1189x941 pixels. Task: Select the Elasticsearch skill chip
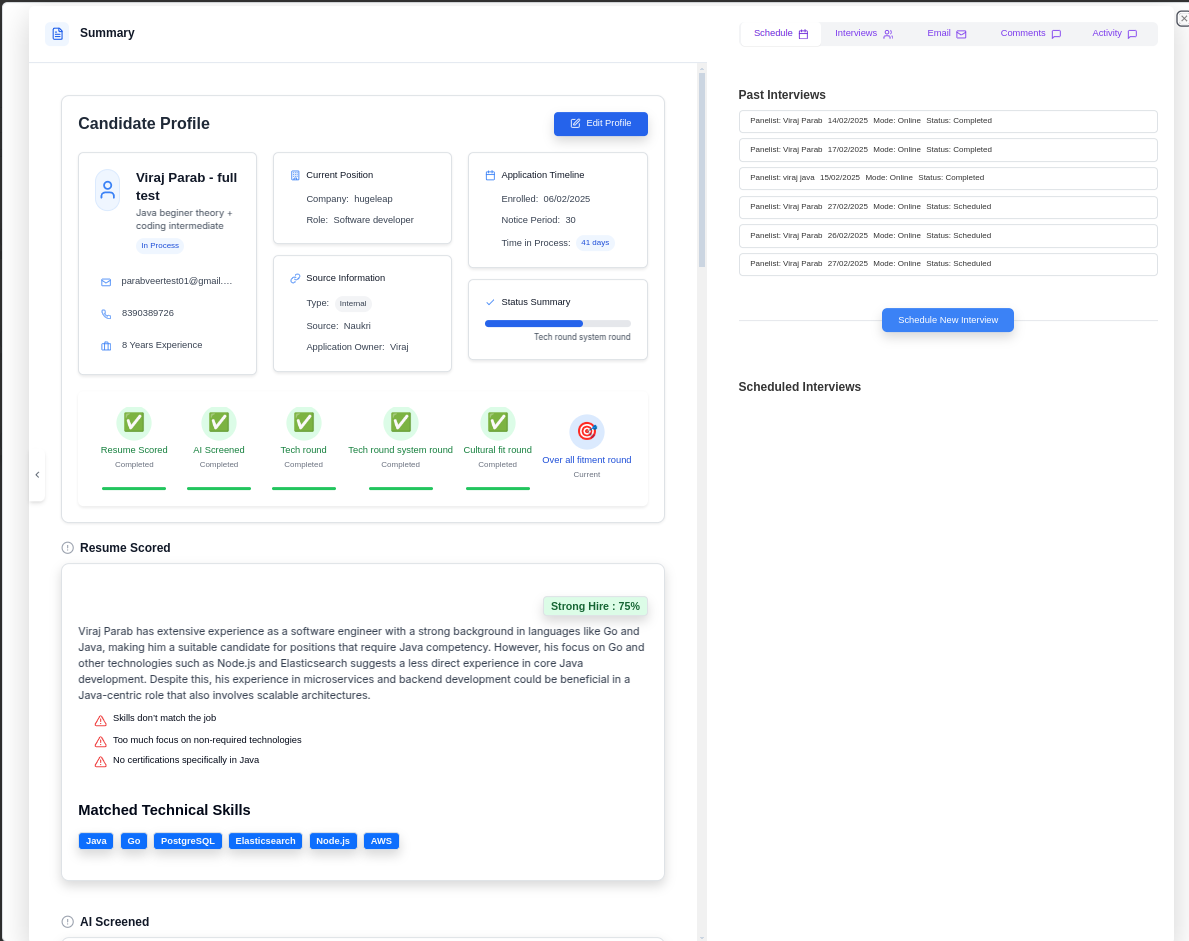[264, 841]
